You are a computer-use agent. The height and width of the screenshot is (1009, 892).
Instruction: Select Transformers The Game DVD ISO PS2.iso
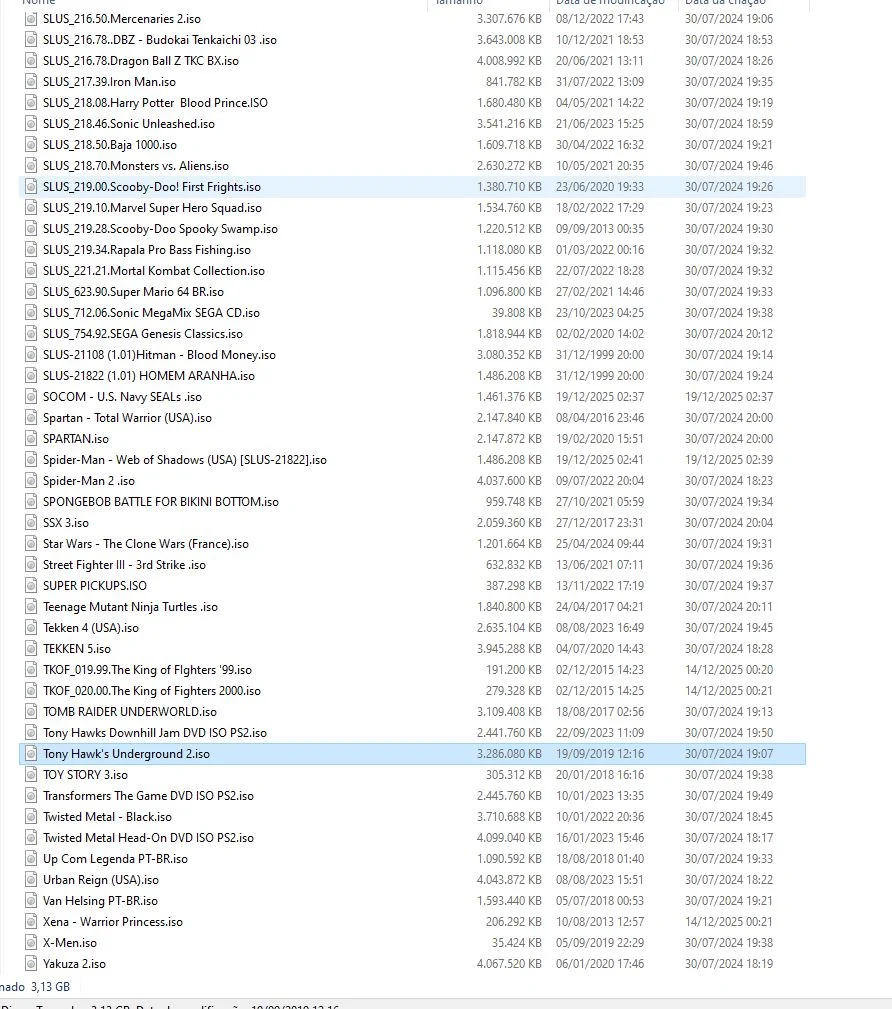click(x=149, y=796)
